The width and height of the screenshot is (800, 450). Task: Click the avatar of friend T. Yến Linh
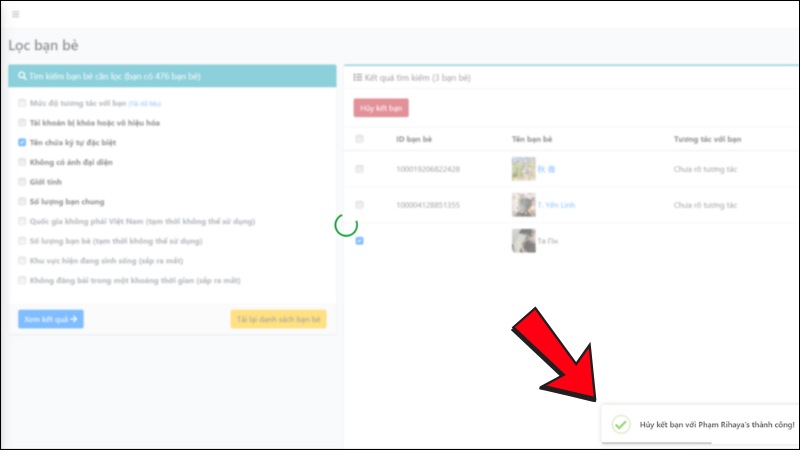pyautogui.click(x=523, y=205)
